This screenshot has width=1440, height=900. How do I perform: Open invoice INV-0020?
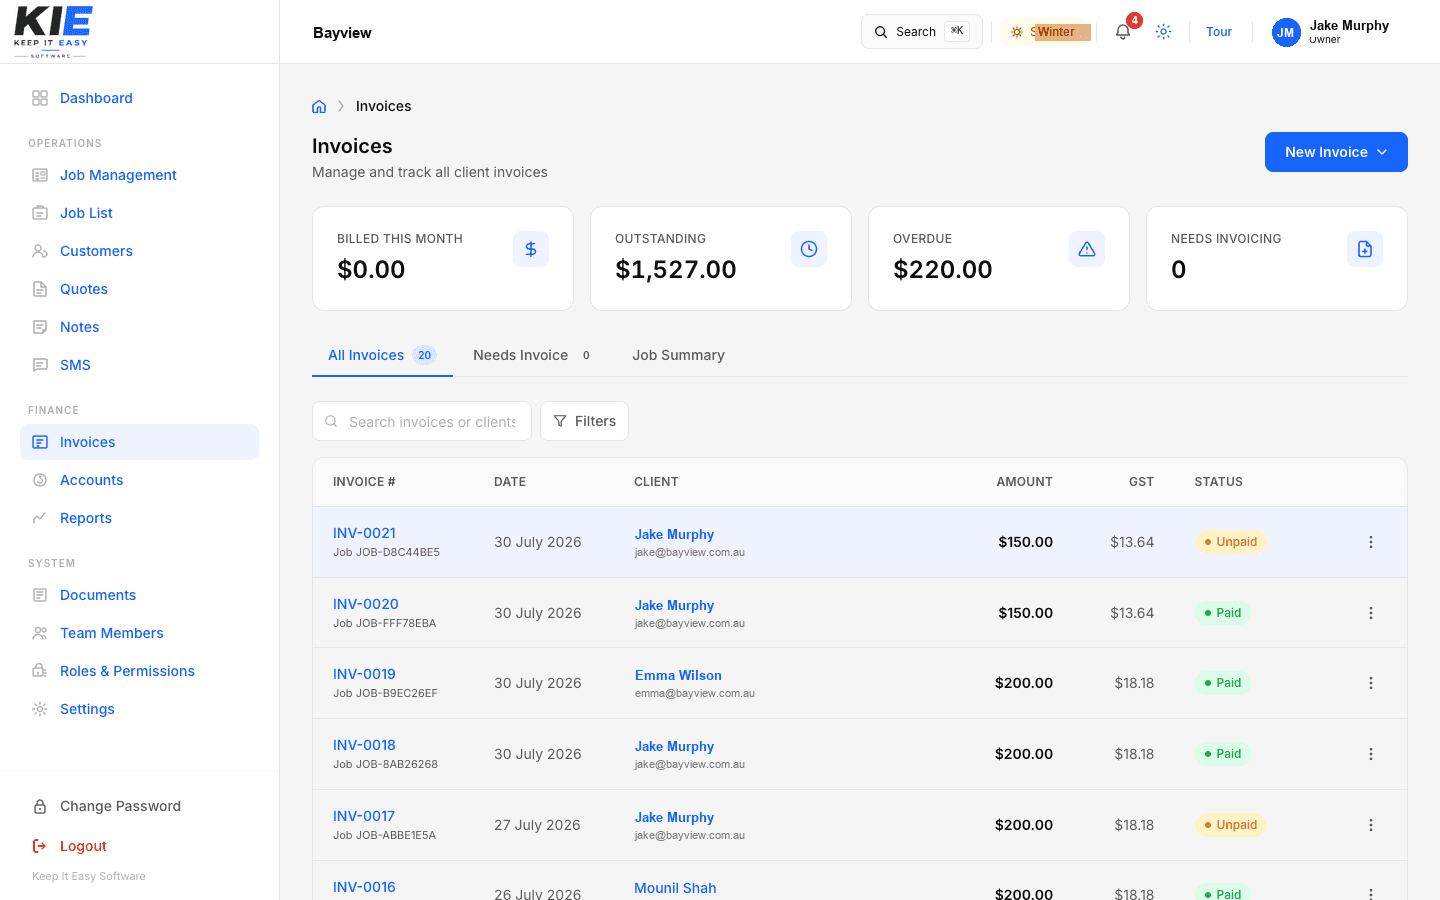(x=366, y=604)
